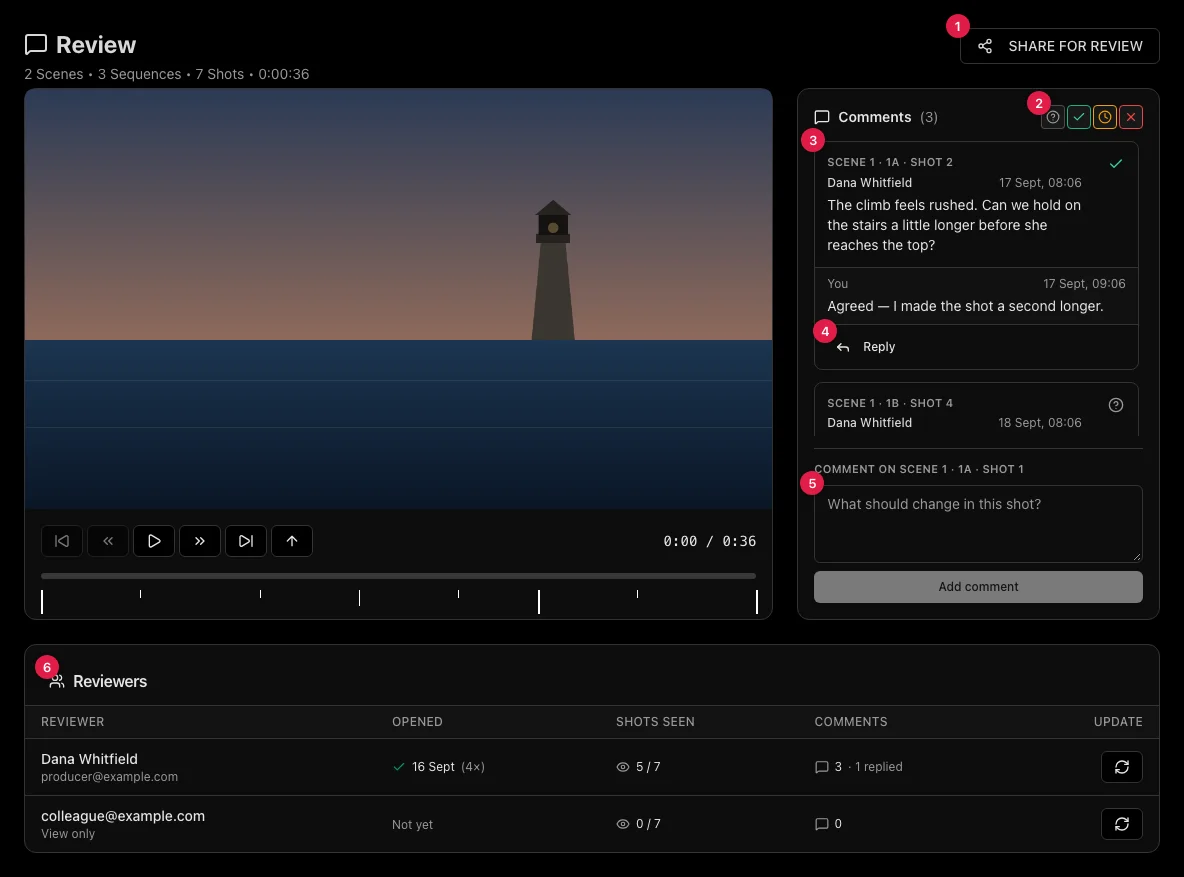Image resolution: width=1184 pixels, height=877 pixels.
Task: Focus the 'What should change in this shot?' field
Action: [978, 523]
